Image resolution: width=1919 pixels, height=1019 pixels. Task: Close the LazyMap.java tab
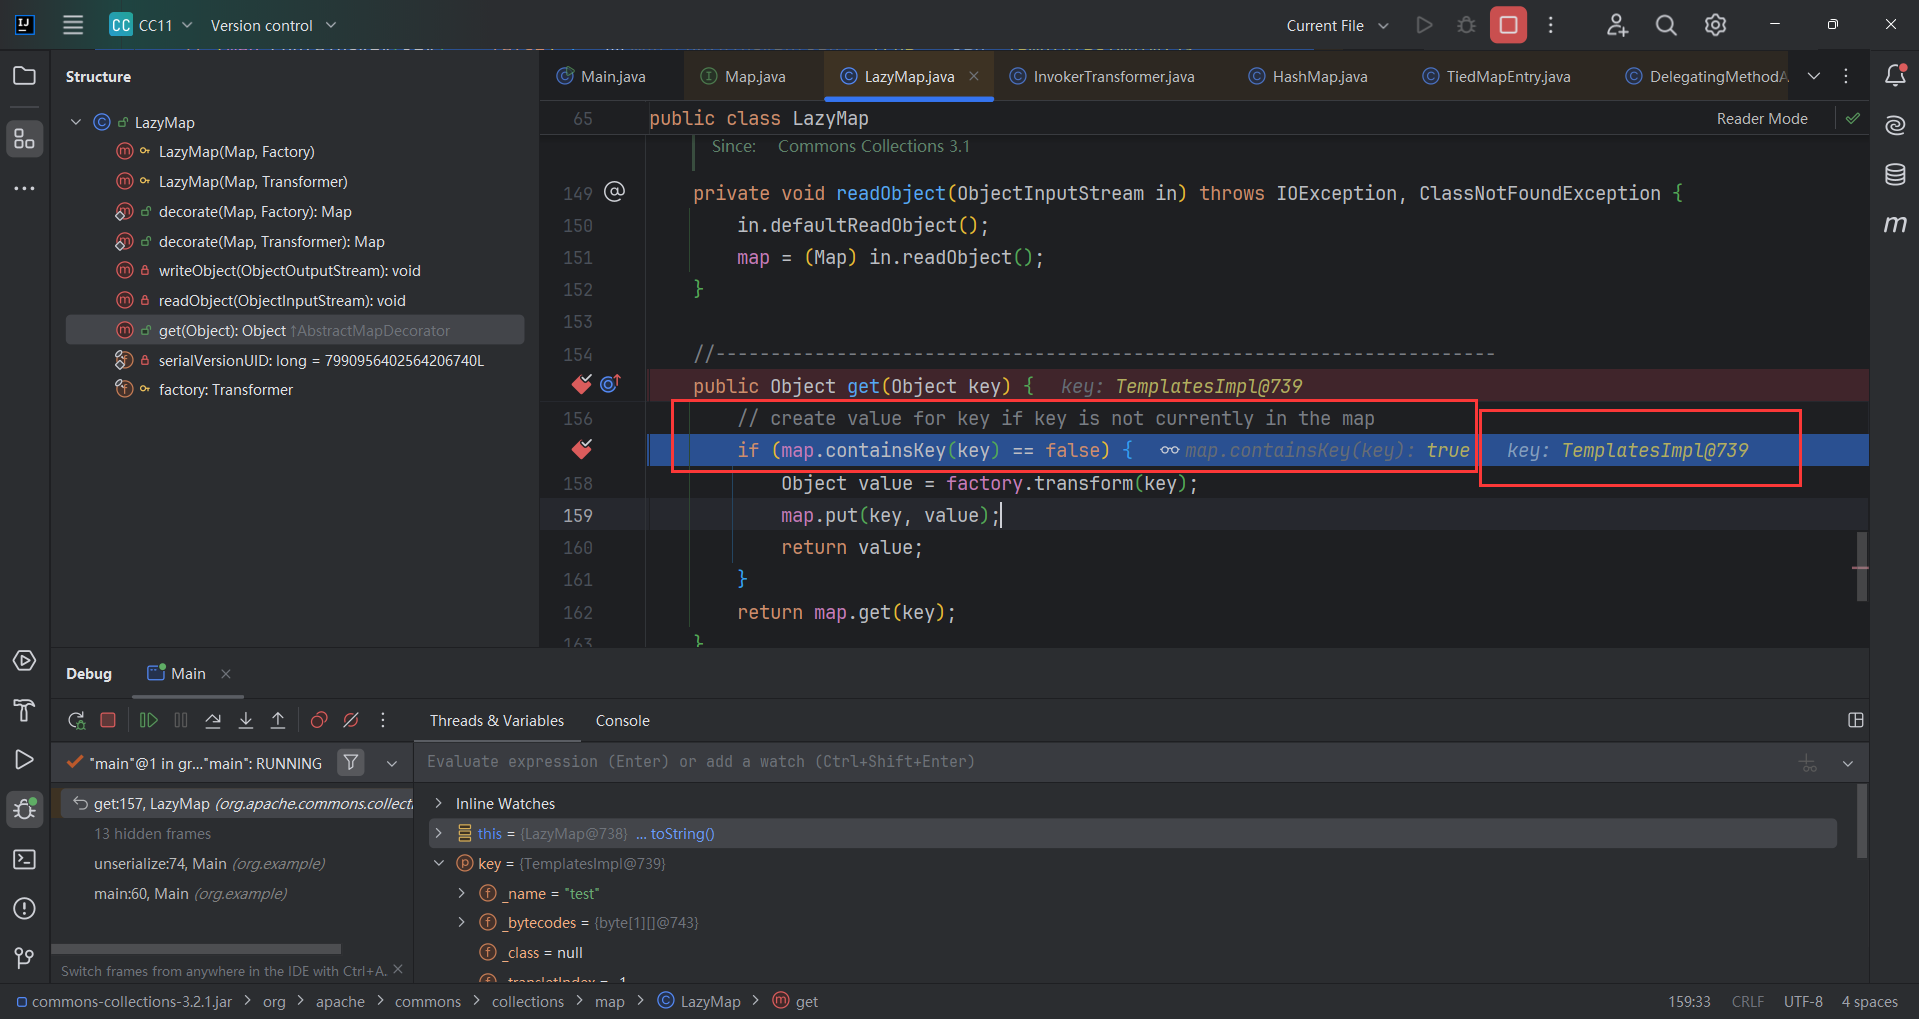(974, 76)
